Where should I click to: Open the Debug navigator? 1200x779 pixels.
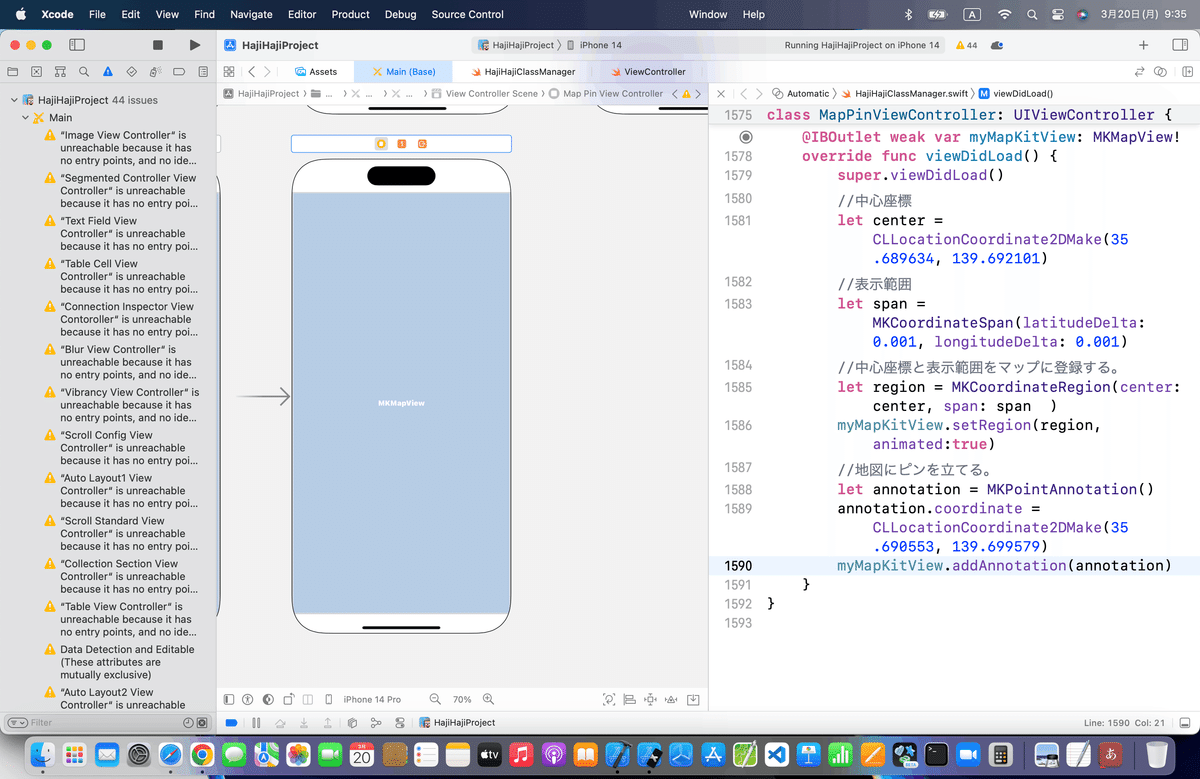156,72
